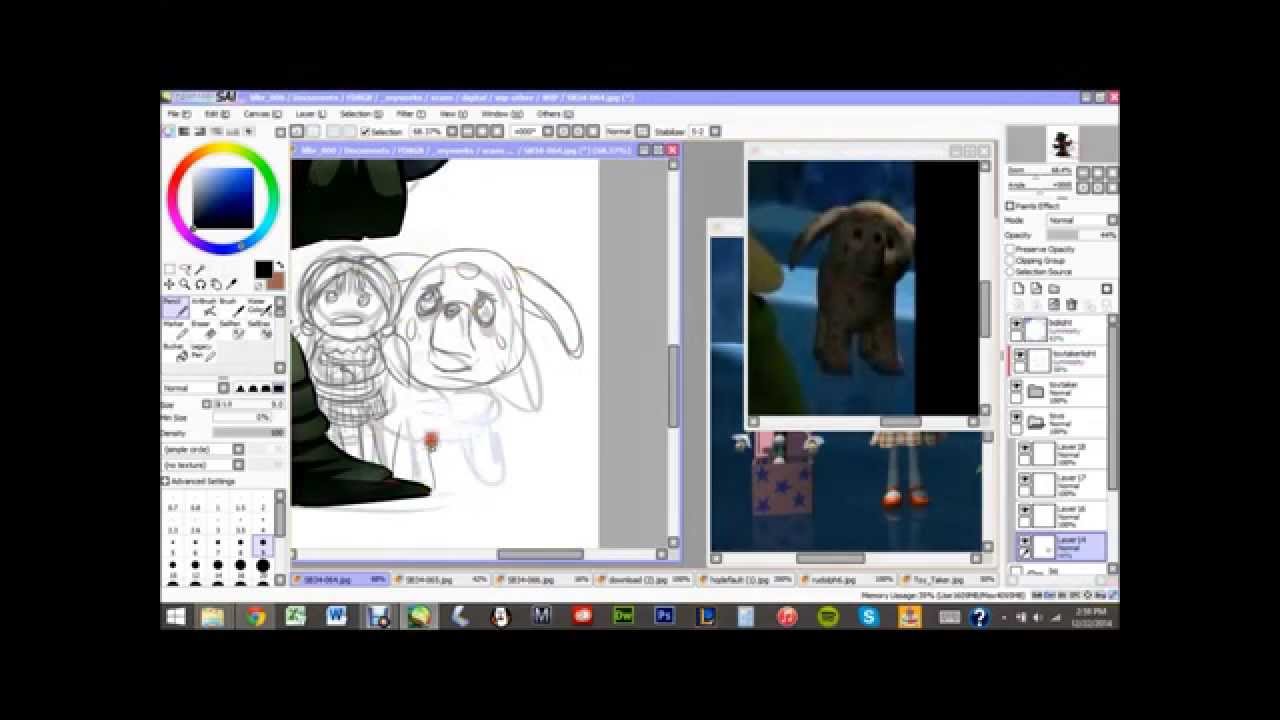Switch to the Toy_Taker.jpg tab
This screenshot has width=1280, height=720.
click(948, 579)
